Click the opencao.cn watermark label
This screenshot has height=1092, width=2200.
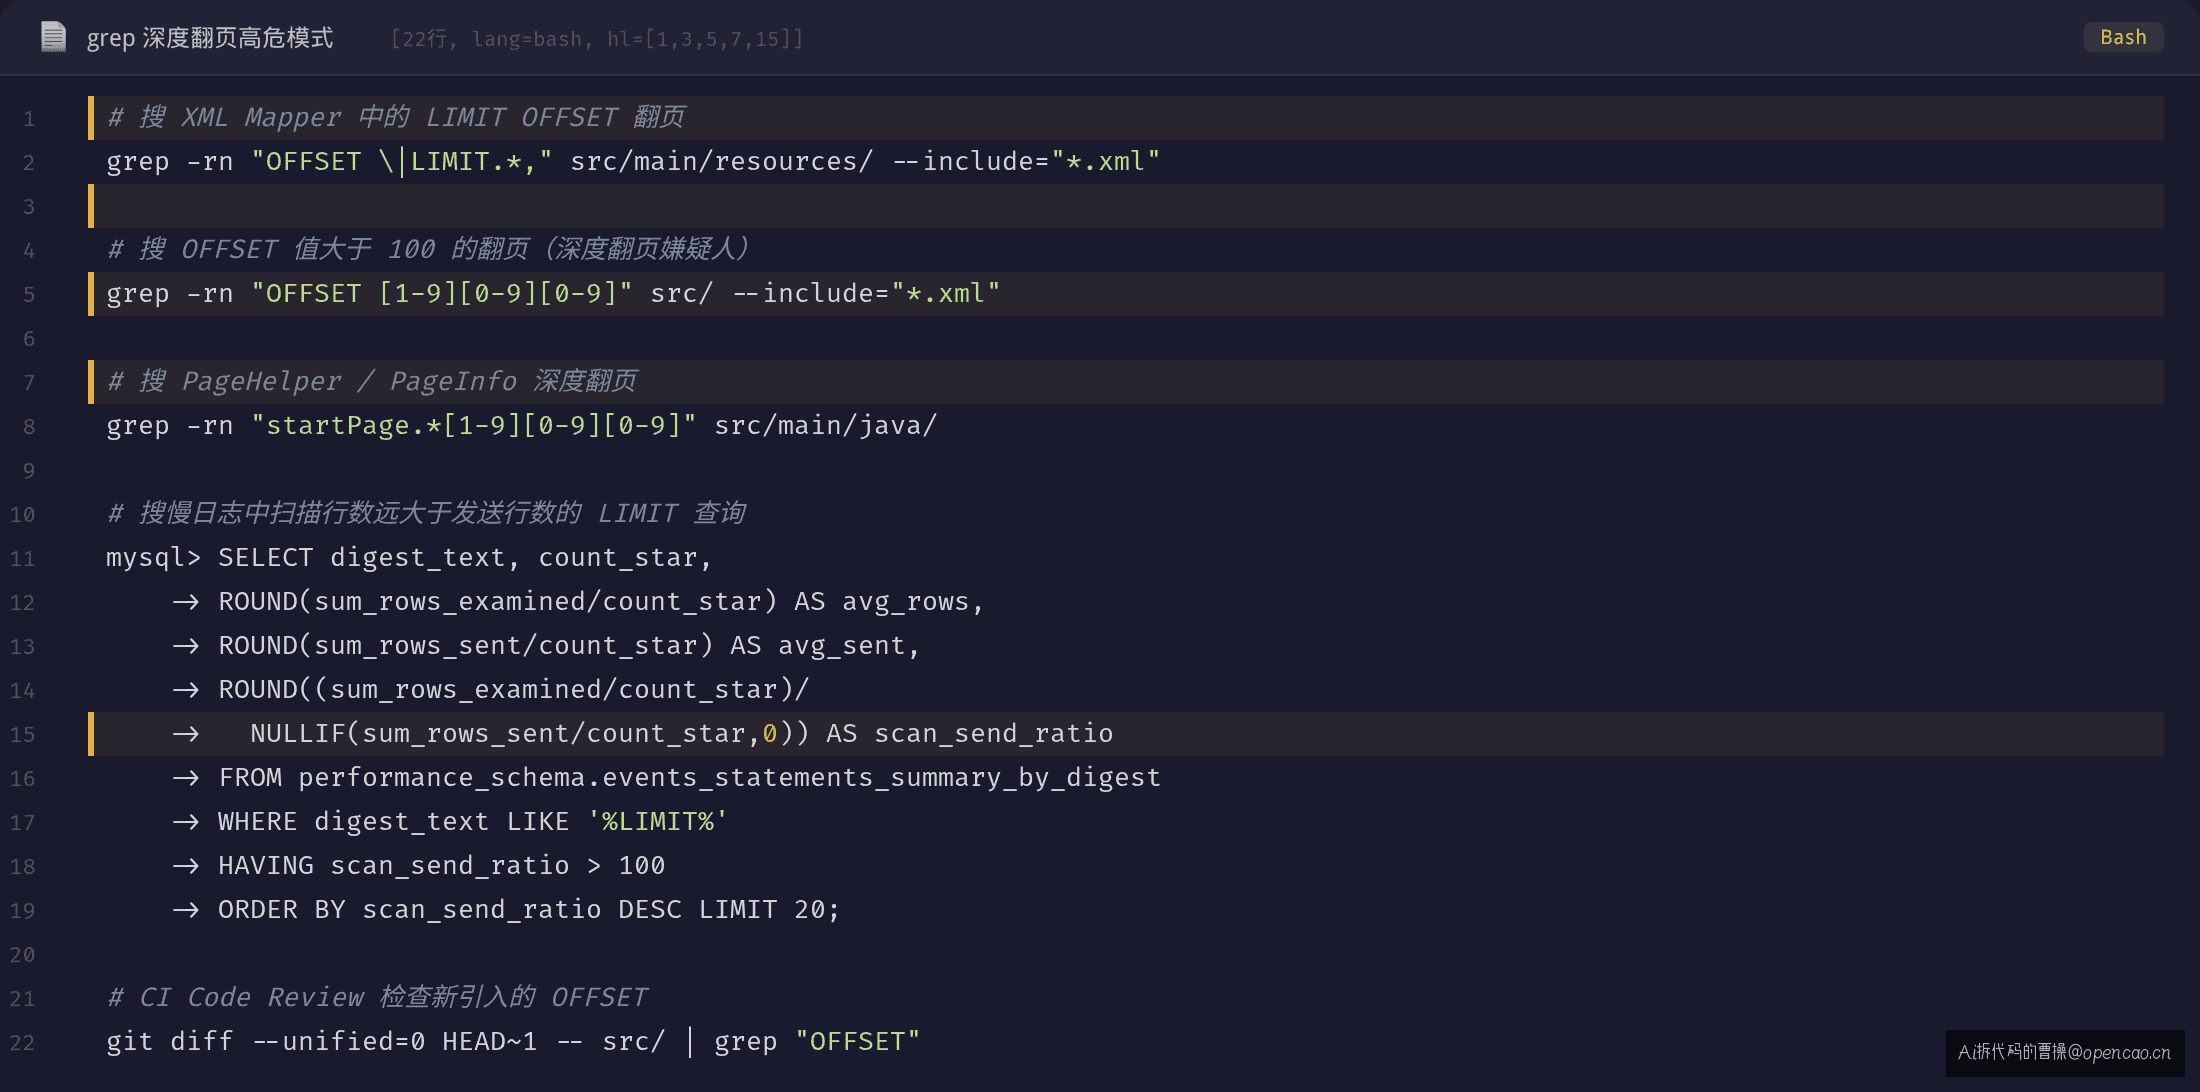[2065, 1052]
